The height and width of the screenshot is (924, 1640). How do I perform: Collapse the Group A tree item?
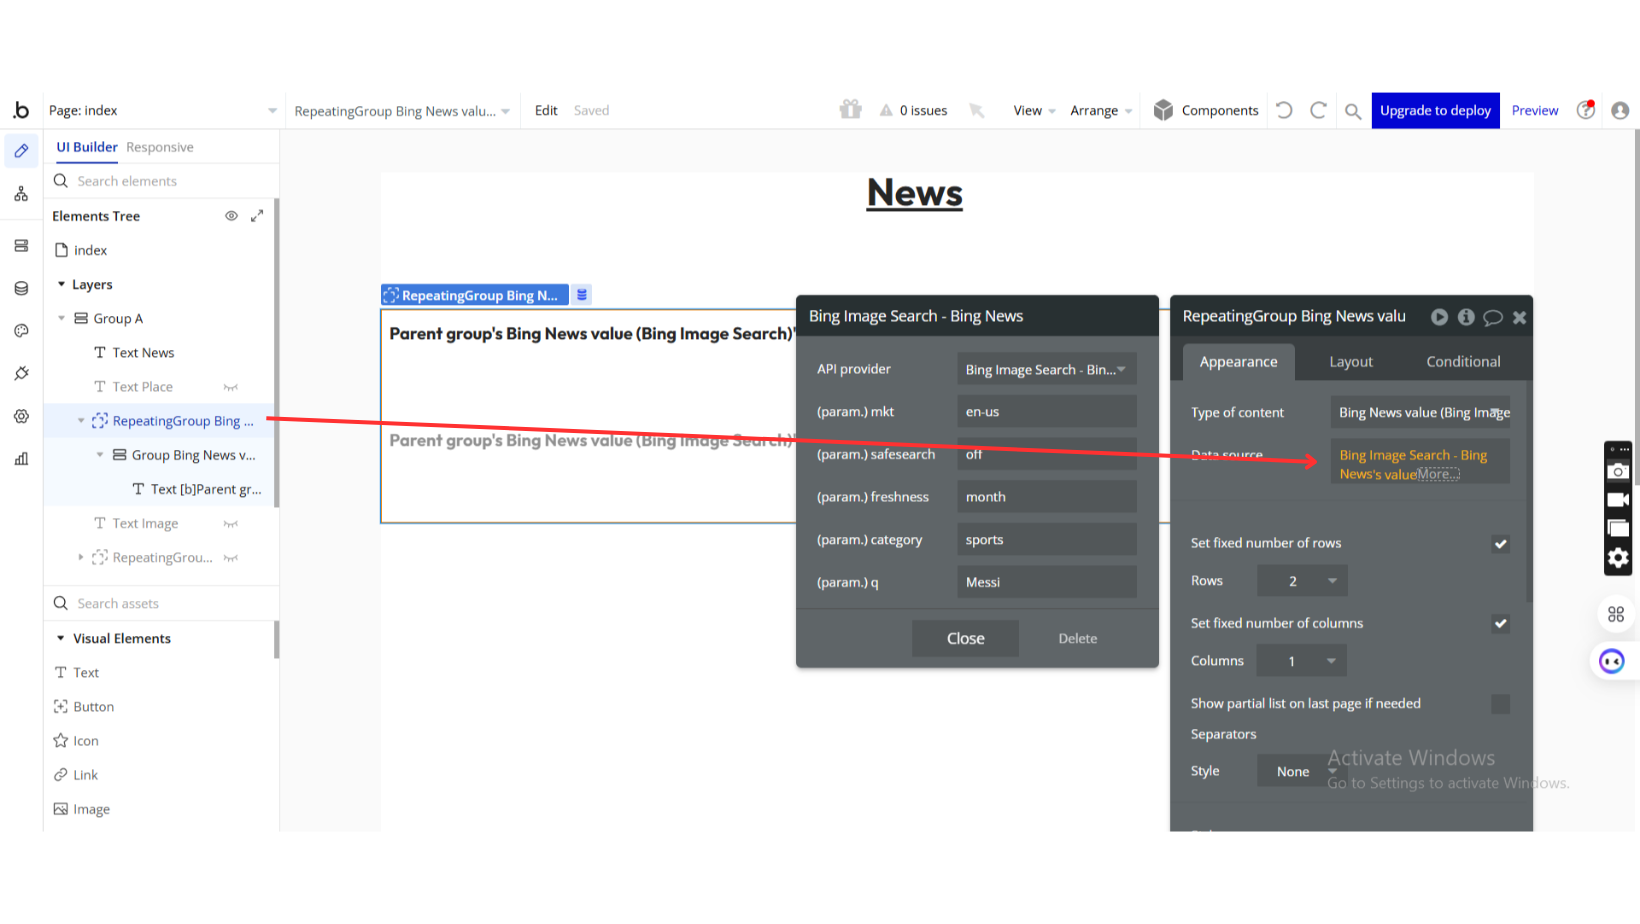pos(62,319)
